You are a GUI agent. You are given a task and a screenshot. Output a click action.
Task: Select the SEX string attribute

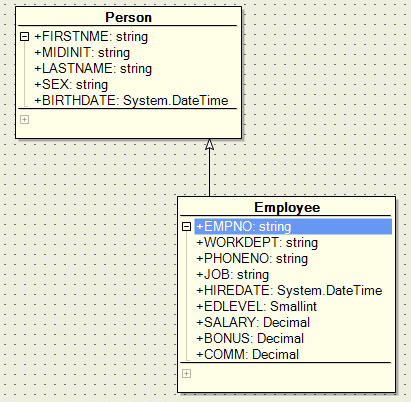[x=71, y=84]
